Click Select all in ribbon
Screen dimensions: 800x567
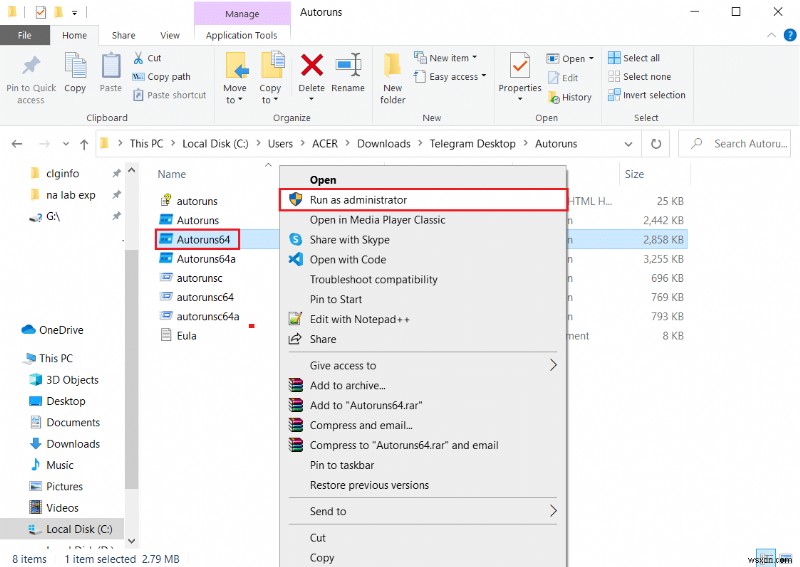(x=634, y=58)
